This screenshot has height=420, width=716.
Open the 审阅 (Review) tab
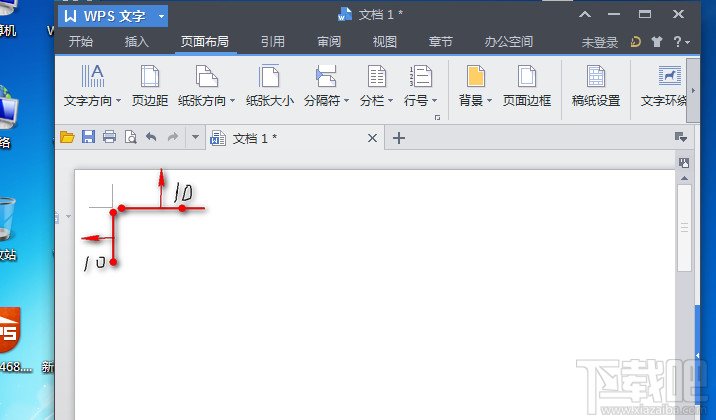click(x=329, y=42)
